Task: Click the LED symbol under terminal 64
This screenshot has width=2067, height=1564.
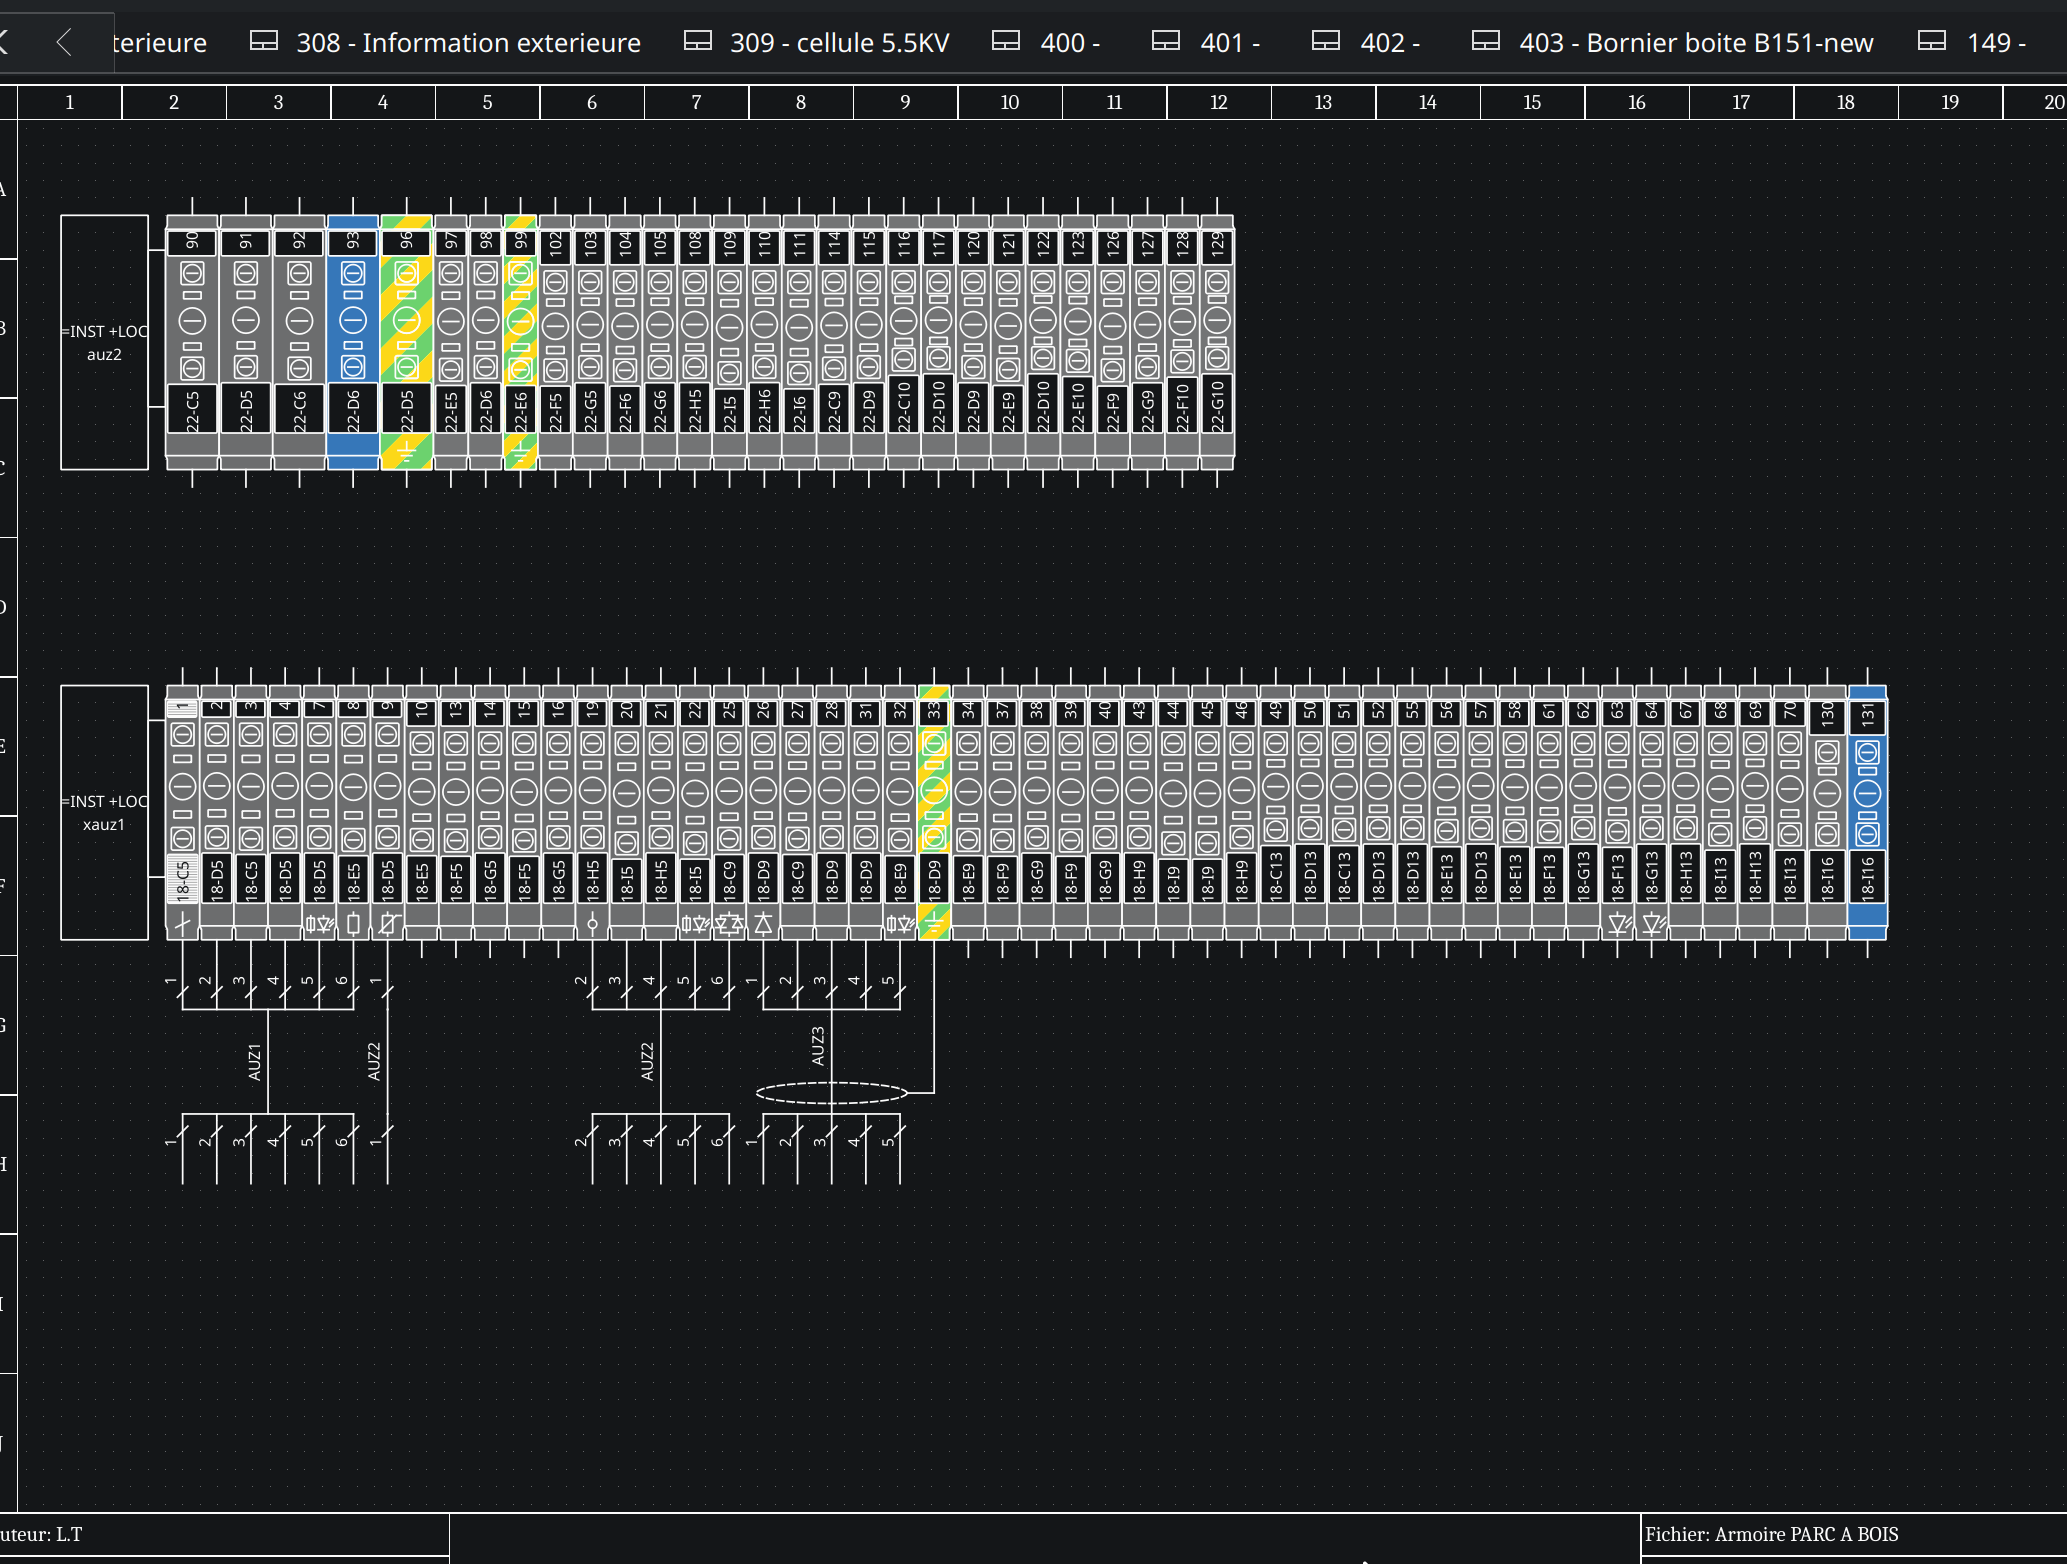Action: click(x=1652, y=924)
